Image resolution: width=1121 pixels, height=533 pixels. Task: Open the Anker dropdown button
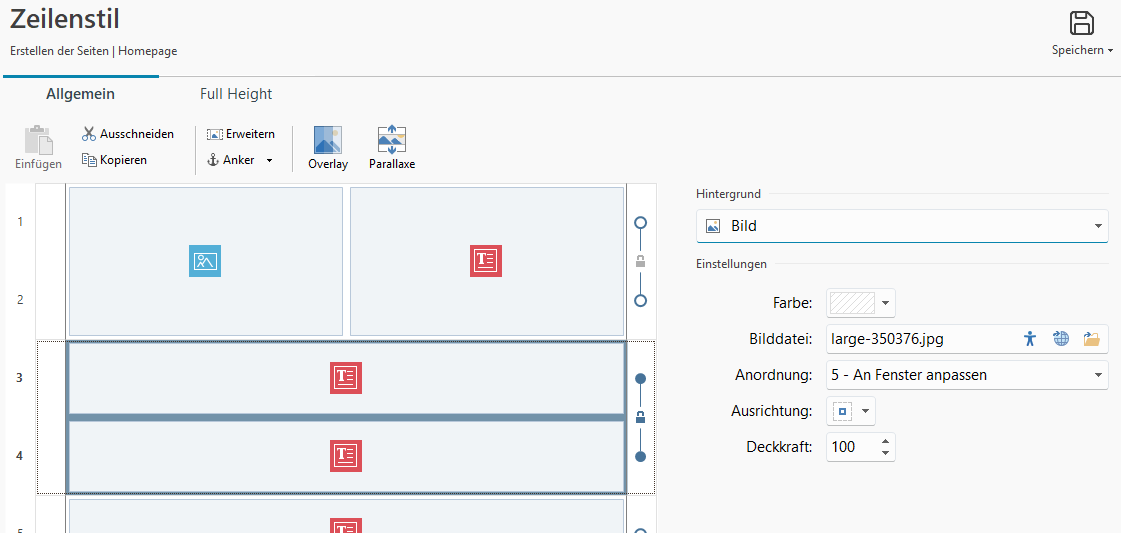[x=240, y=160]
